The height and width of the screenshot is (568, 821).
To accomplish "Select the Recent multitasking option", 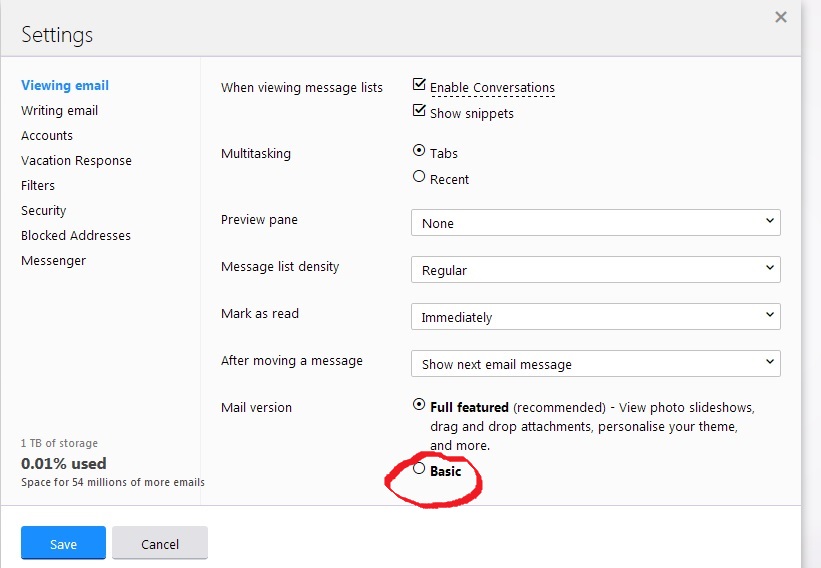I will (419, 177).
